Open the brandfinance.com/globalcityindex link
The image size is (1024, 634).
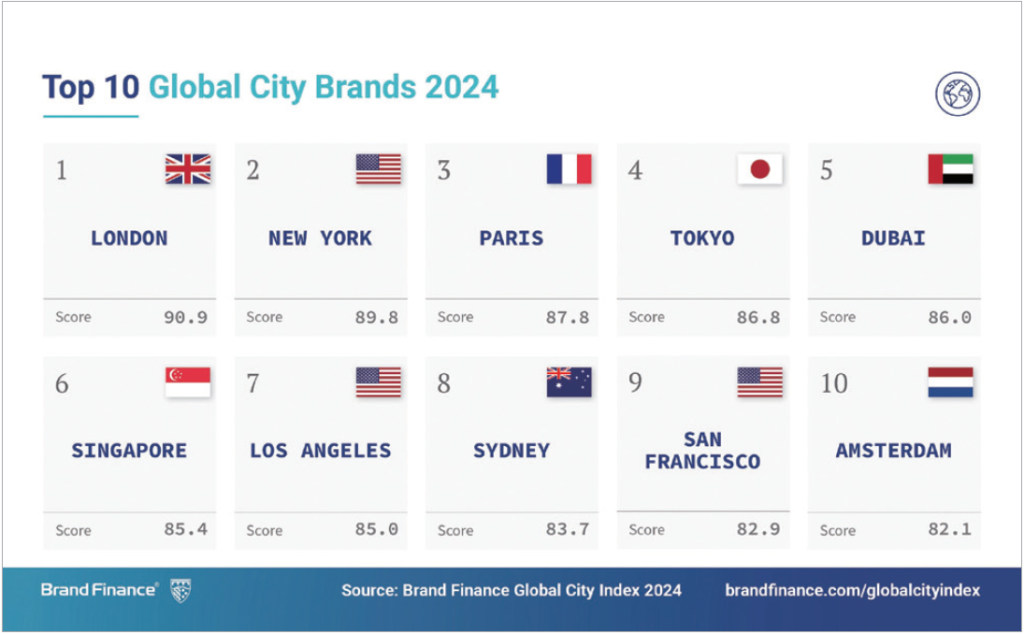[852, 590]
